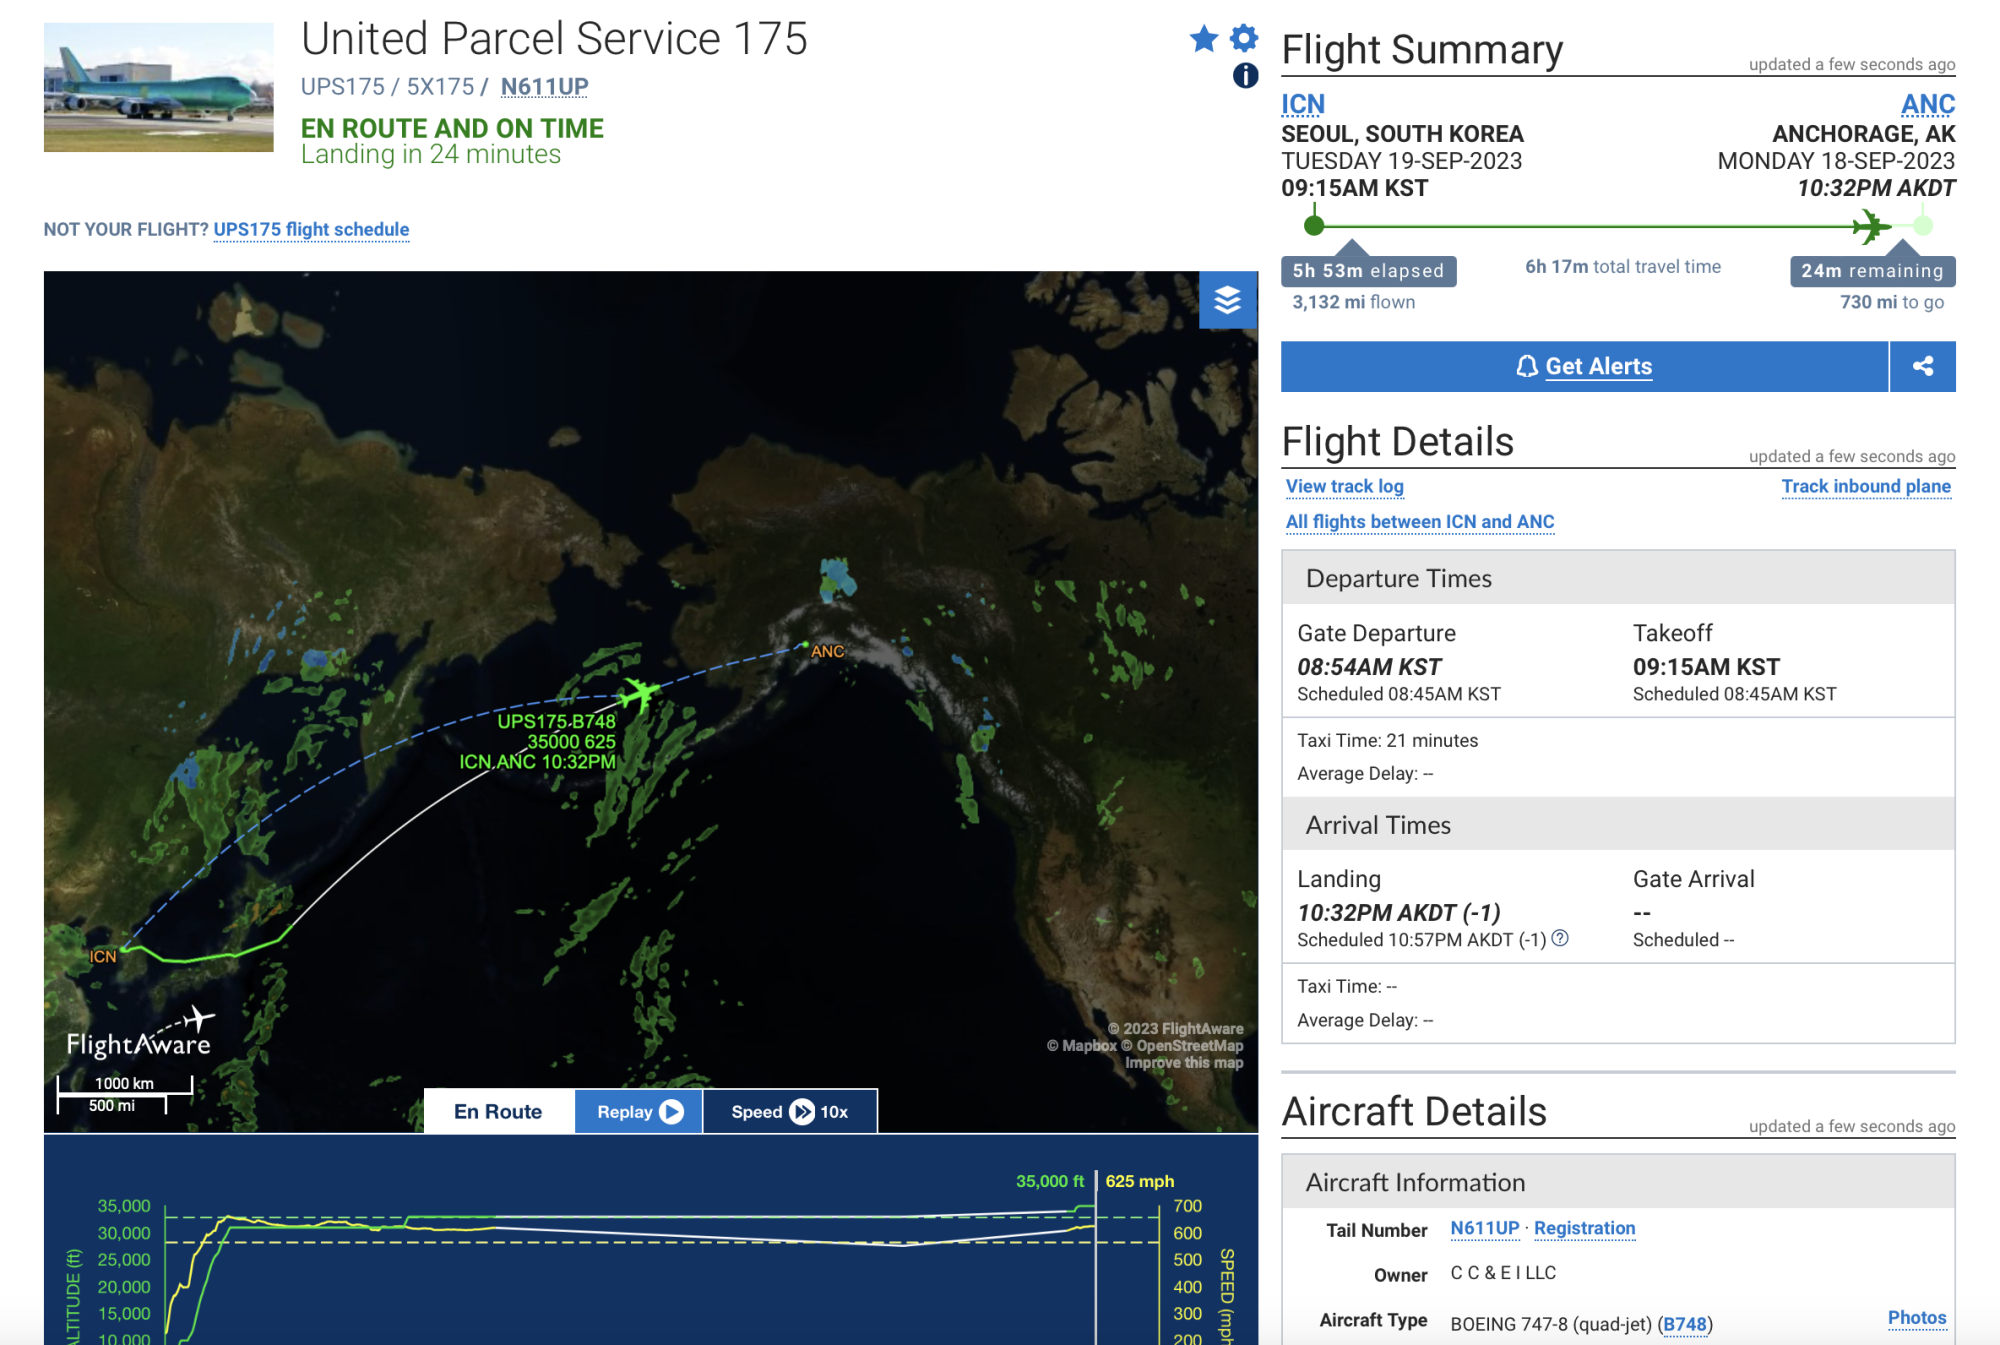Click the Speed 10x control
The height and width of the screenshot is (1345, 2000).
[x=790, y=1111]
